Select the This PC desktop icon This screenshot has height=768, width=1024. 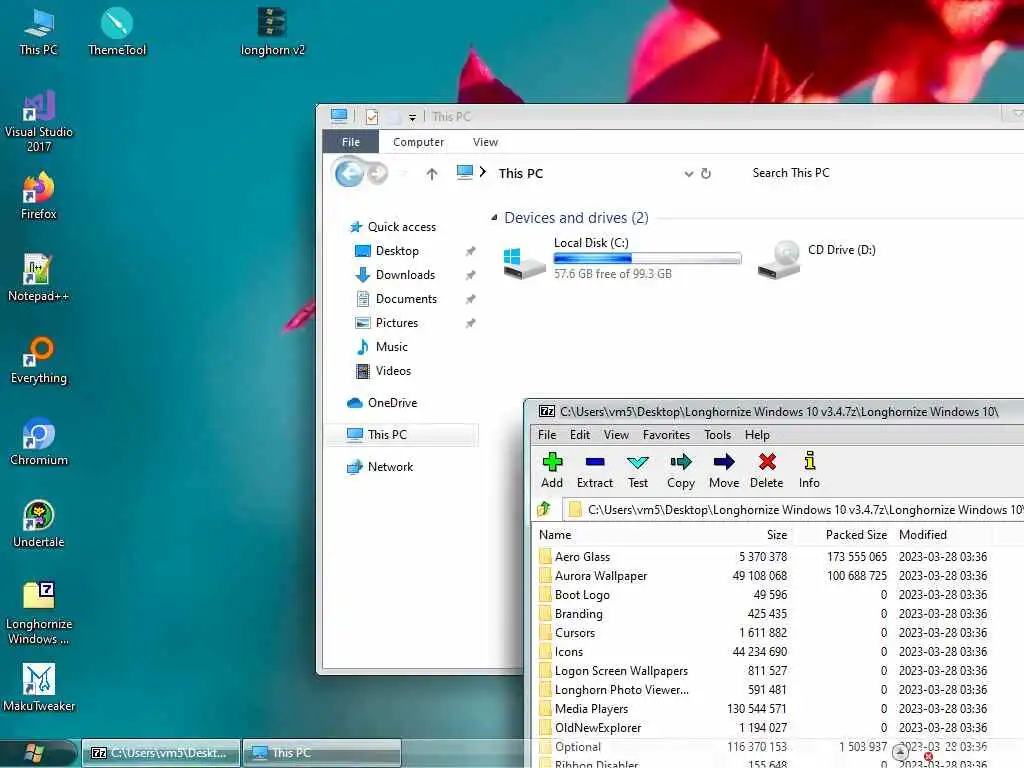[x=39, y=31]
